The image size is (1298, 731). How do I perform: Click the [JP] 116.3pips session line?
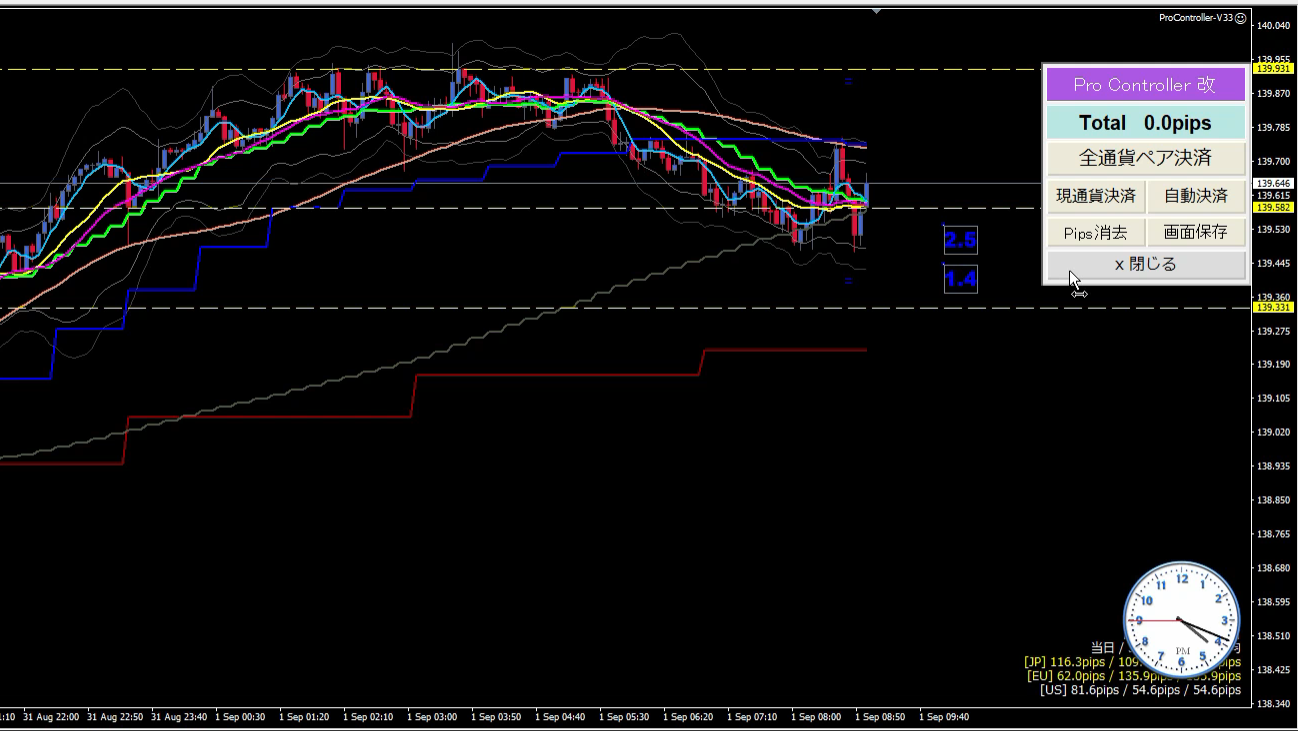[1132, 662]
